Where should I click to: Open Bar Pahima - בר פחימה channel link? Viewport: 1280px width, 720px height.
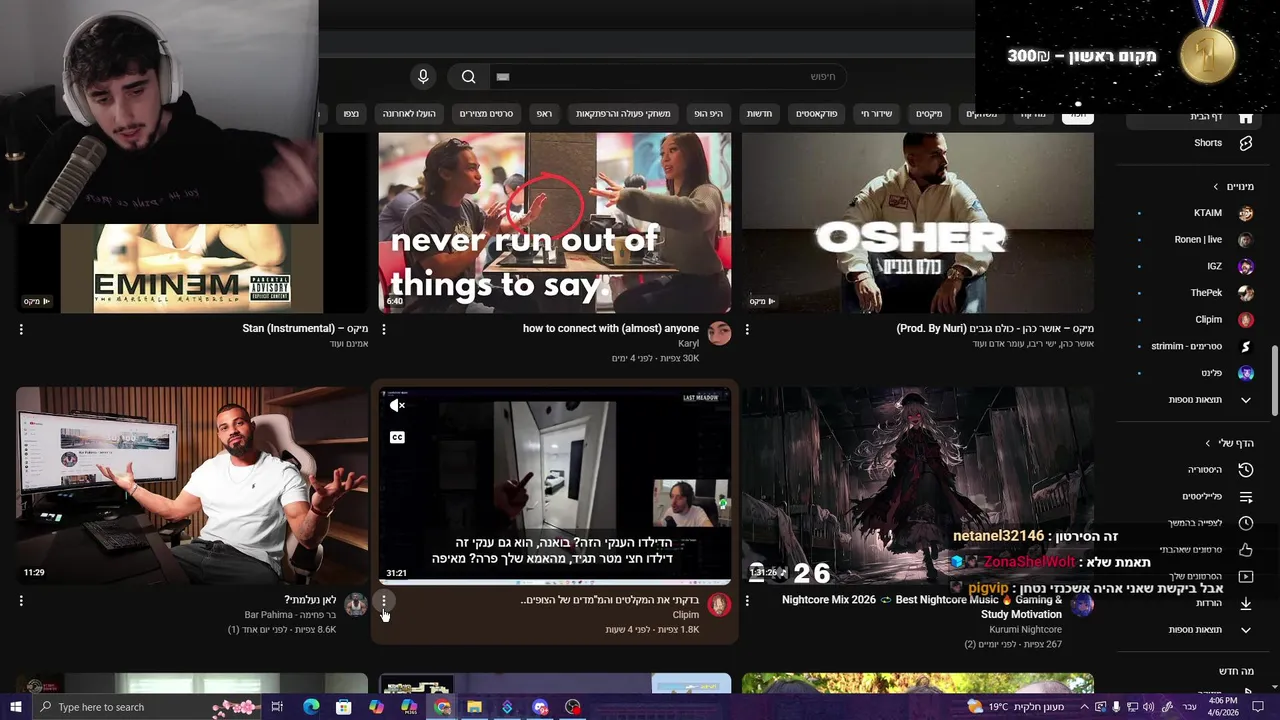tap(290, 615)
